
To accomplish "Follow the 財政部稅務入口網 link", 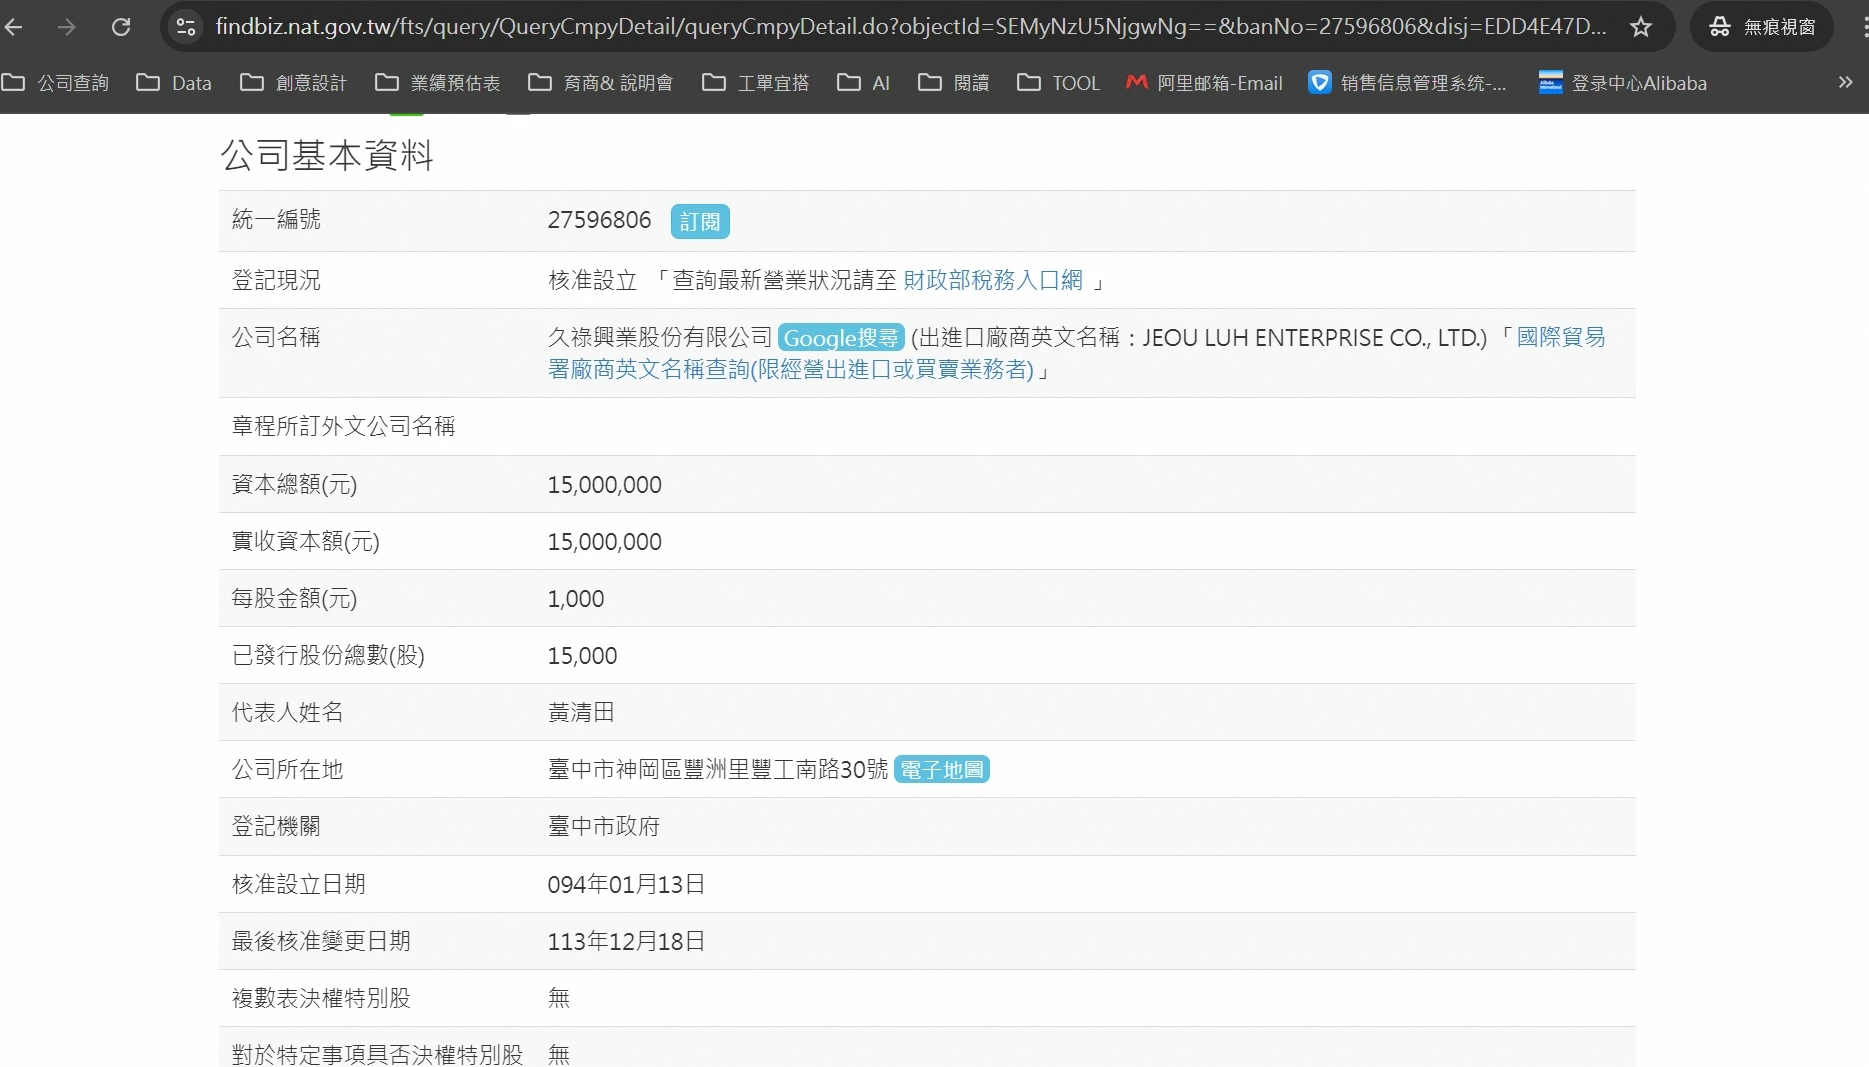I will [992, 280].
